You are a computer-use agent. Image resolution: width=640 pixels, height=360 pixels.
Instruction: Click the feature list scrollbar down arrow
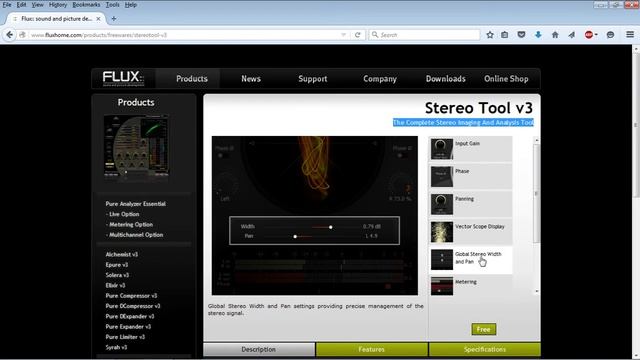(537, 291)
